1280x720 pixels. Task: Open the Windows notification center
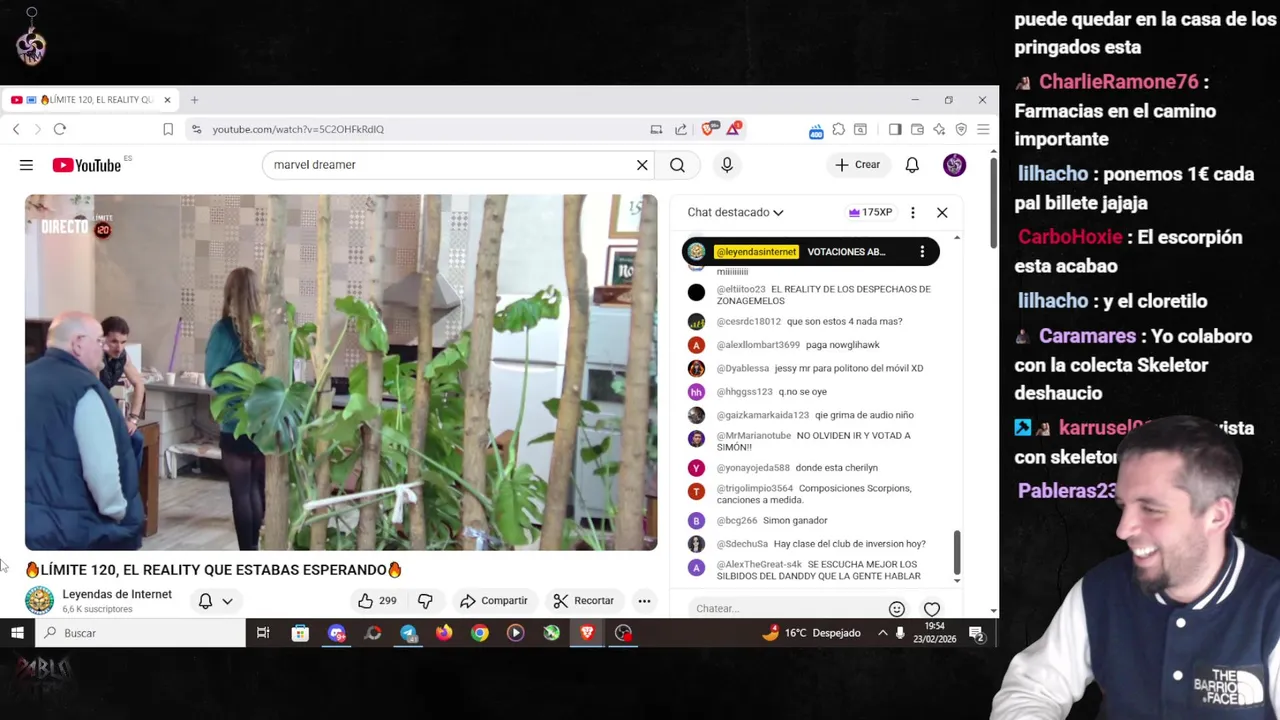coord(976,633)
